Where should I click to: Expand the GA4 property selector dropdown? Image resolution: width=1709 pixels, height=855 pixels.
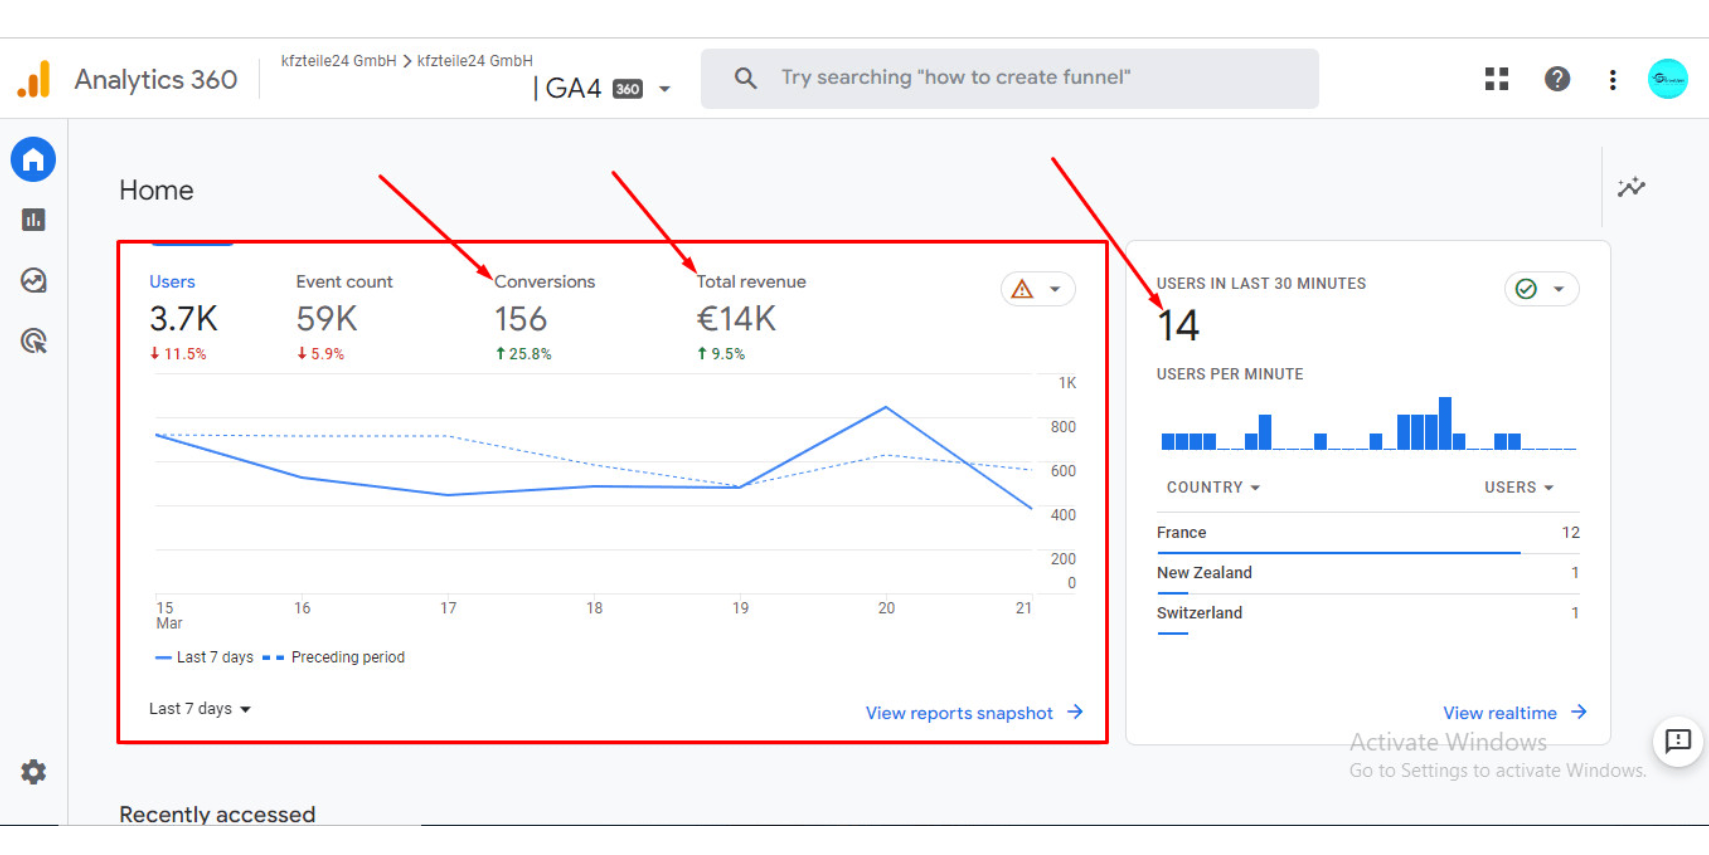pos(664,89)
